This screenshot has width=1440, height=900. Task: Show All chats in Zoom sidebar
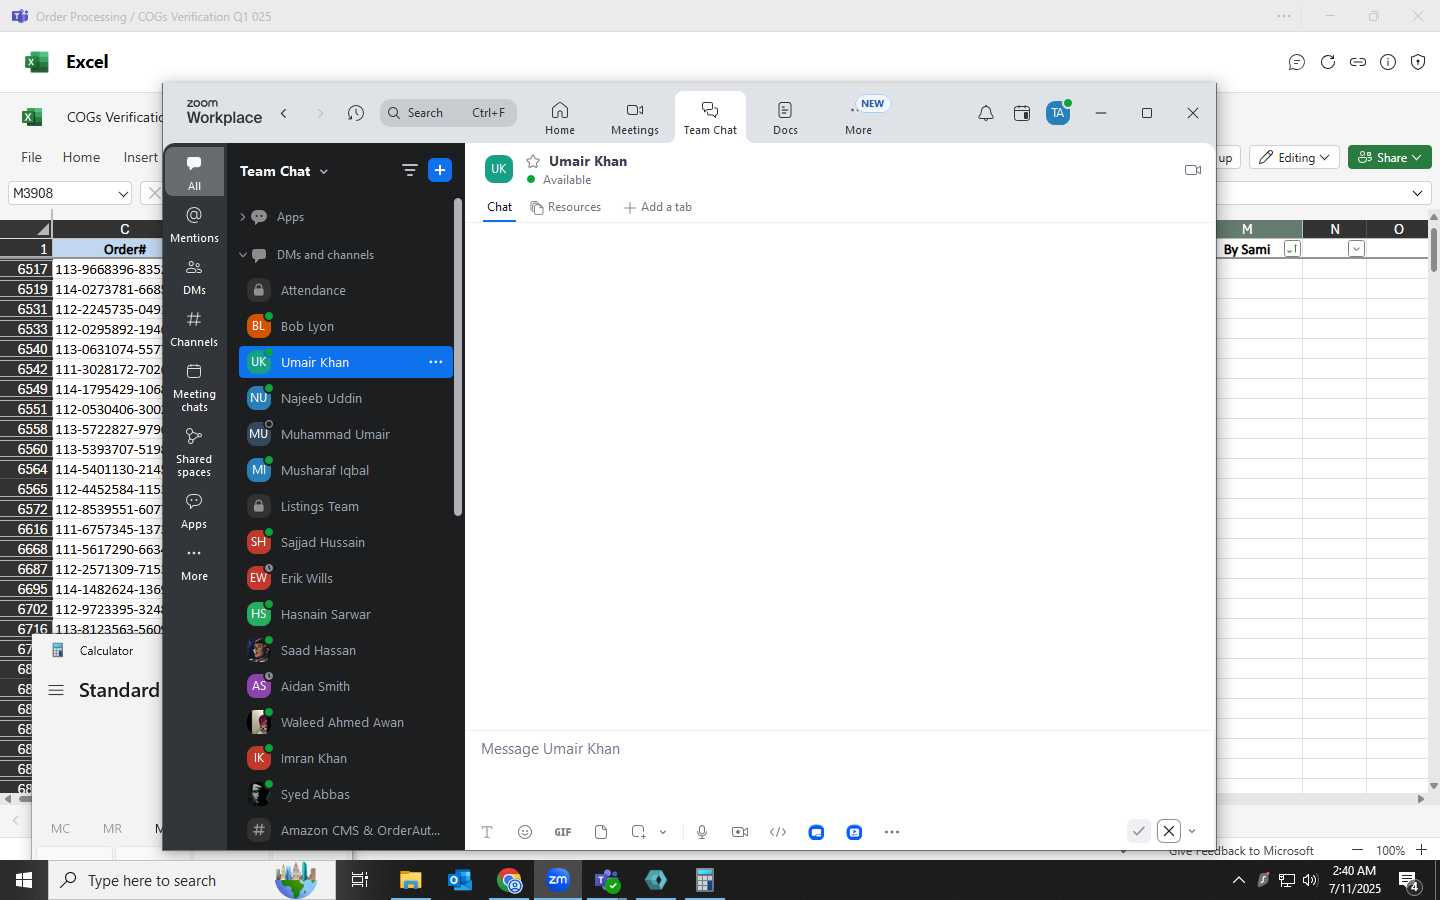[x=194, y=172]
